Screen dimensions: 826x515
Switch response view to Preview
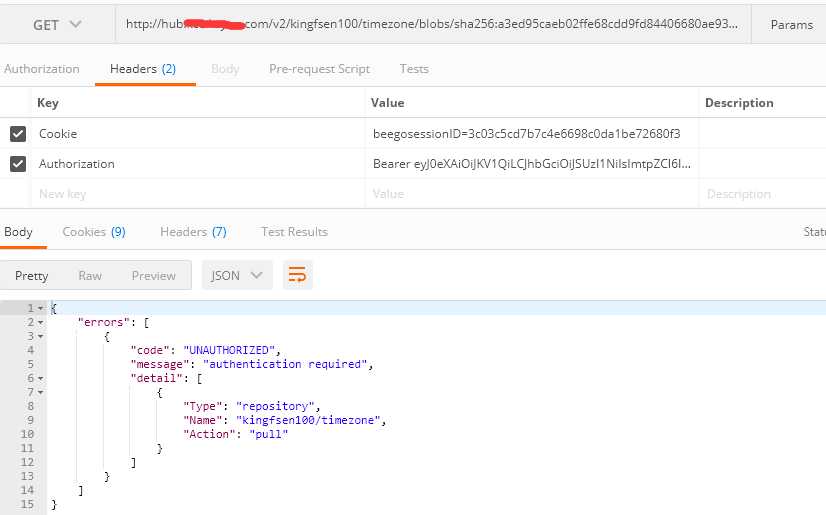click(153, 276)
